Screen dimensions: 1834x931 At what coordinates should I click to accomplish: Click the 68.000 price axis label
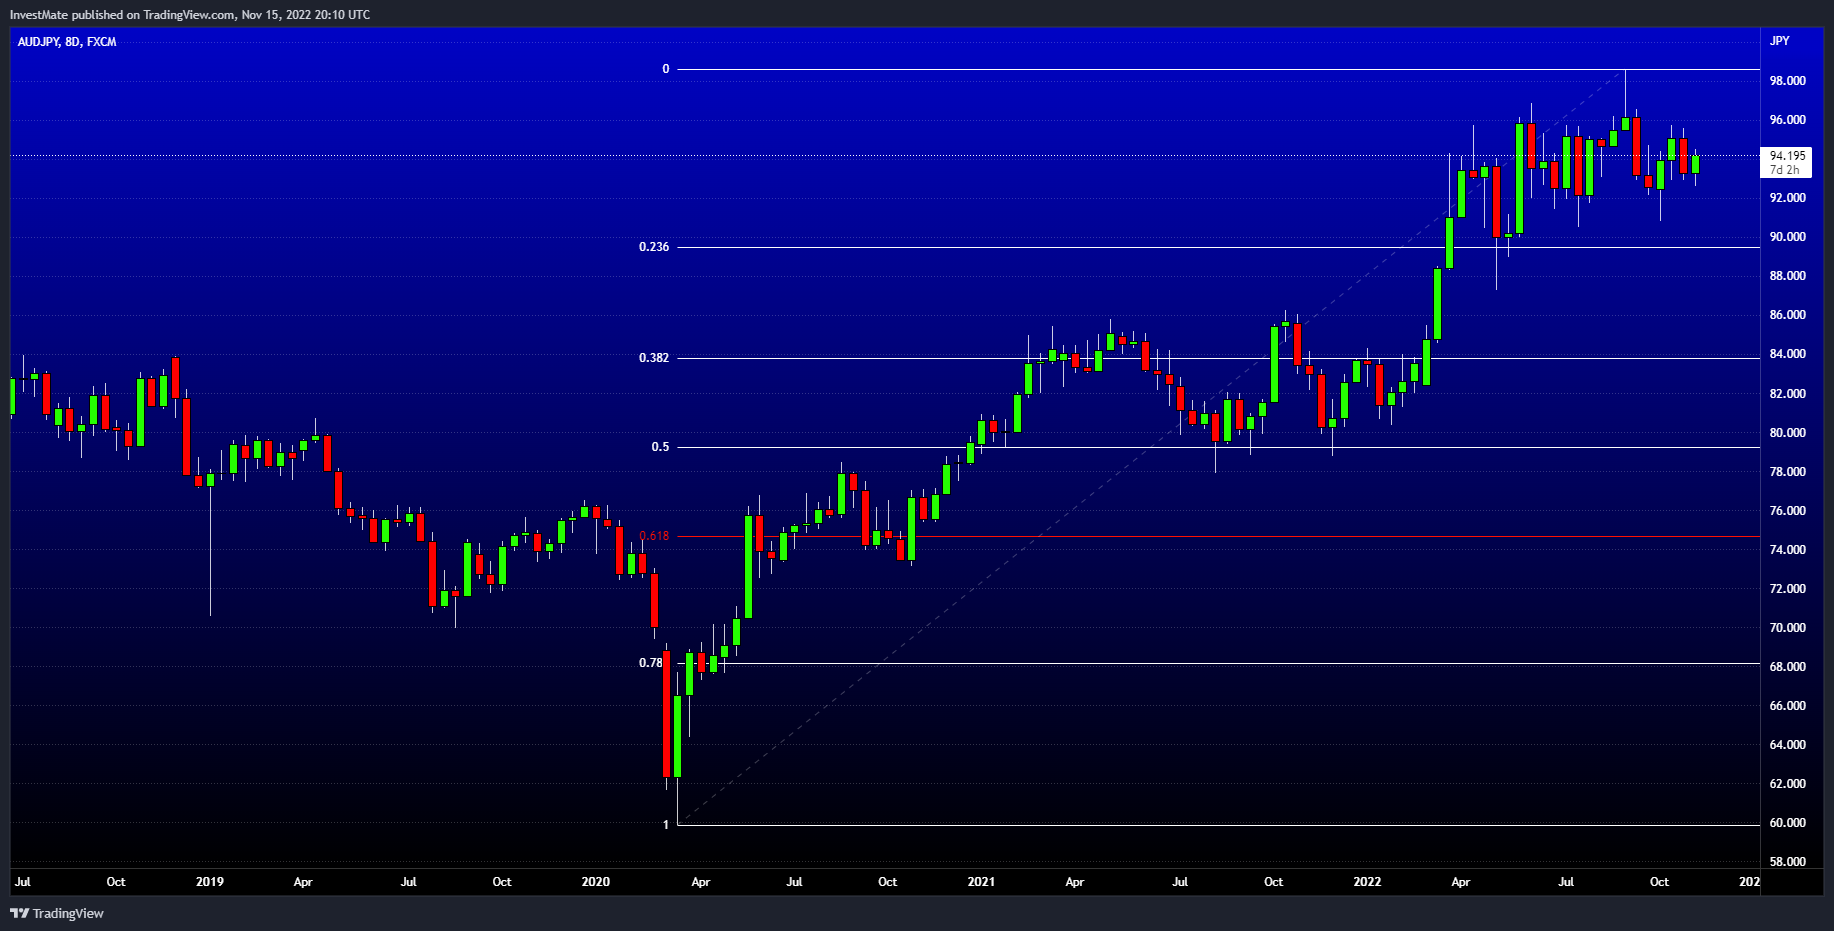(x=1787, y=667)
